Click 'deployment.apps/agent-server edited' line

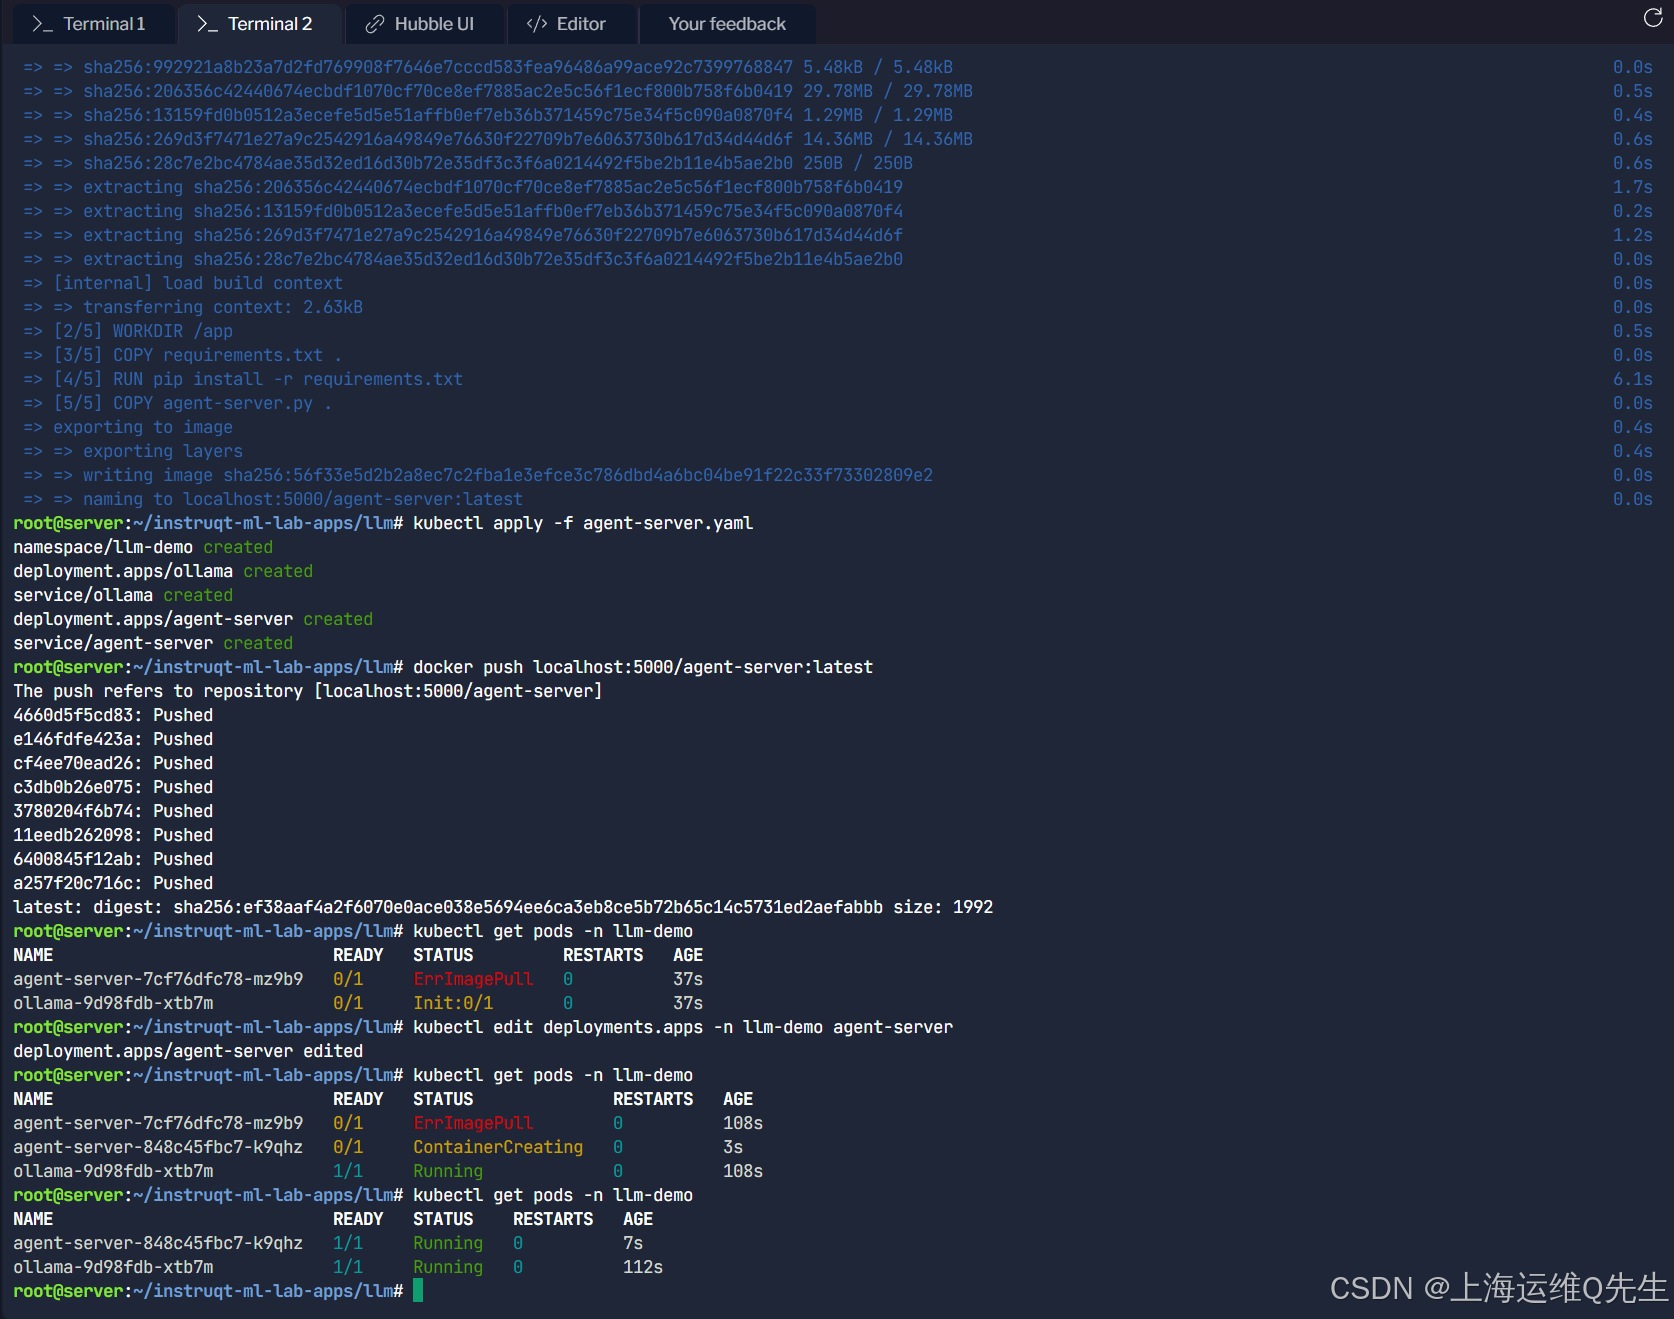pyautogui.click(x=188, y=1051)
